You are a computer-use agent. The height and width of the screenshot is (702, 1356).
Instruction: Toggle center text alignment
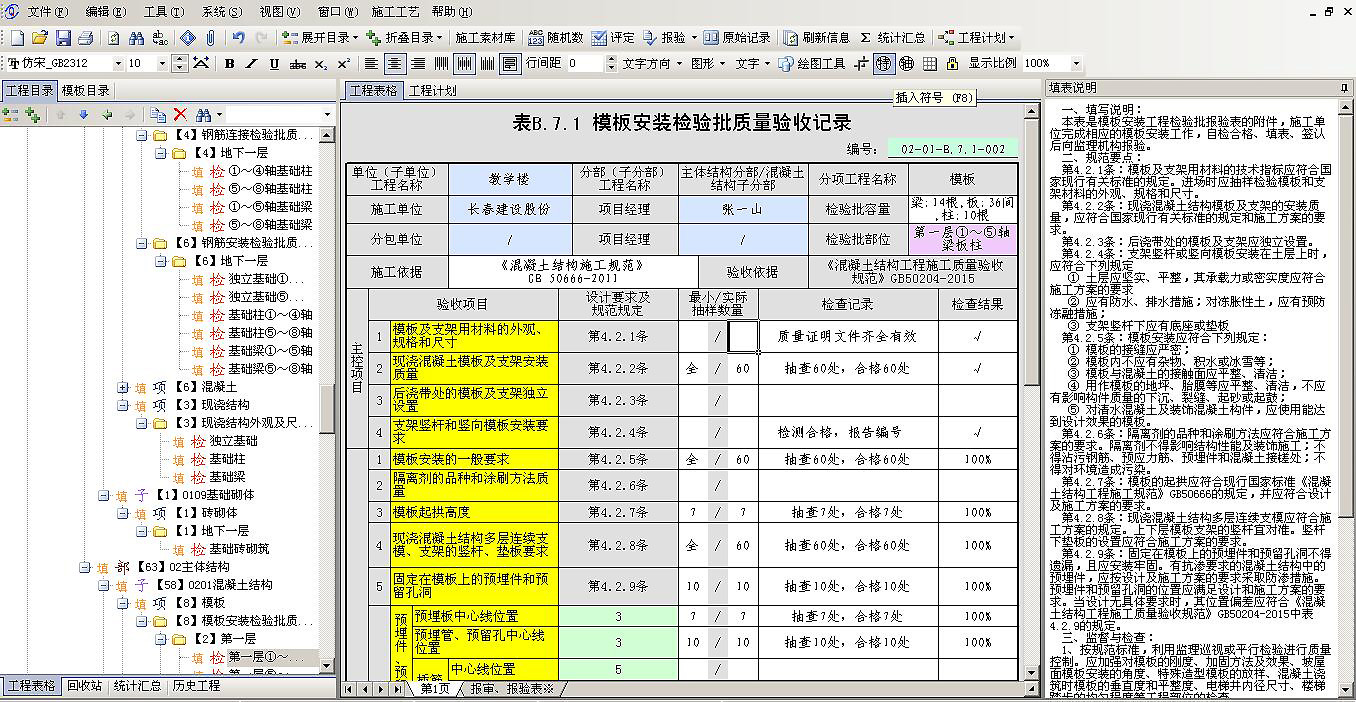(x=394, y=64)
